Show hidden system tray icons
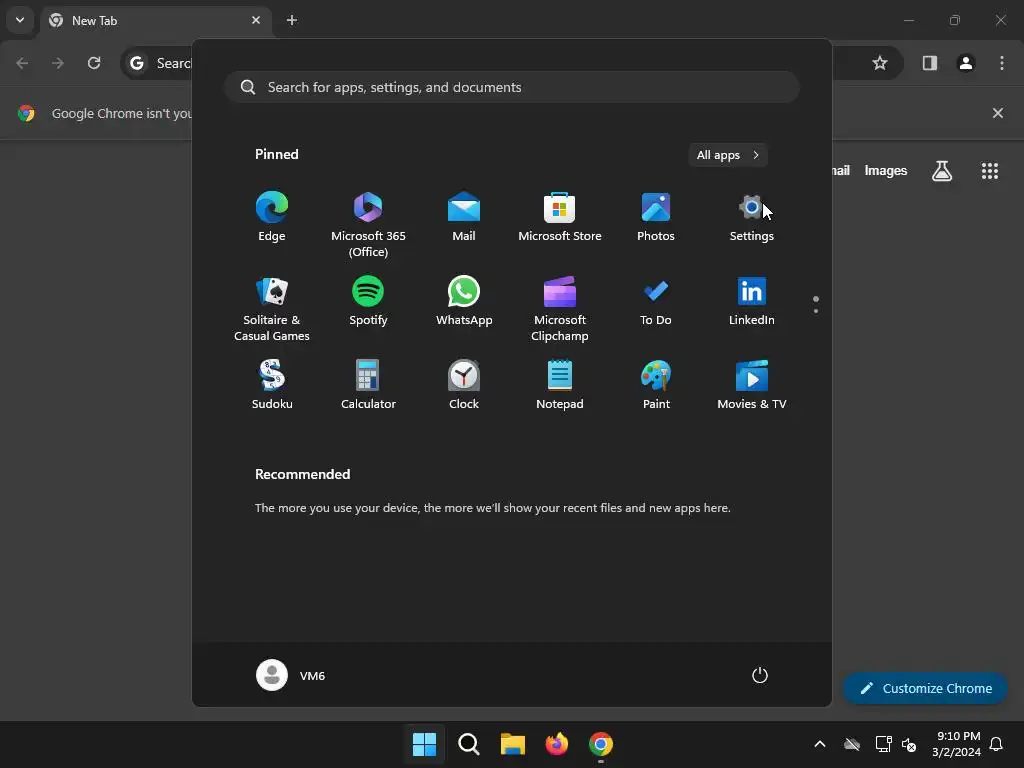 (820, 744)
